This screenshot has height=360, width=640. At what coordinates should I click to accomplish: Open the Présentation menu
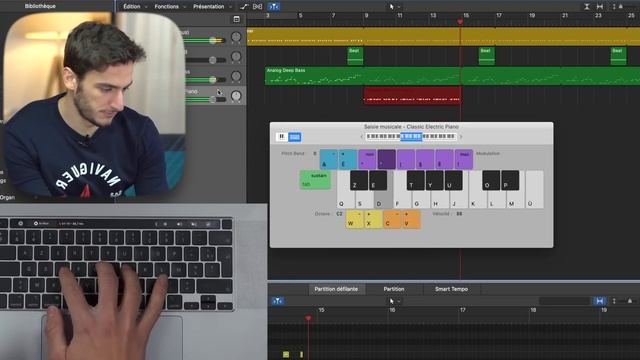pos(209,7)
